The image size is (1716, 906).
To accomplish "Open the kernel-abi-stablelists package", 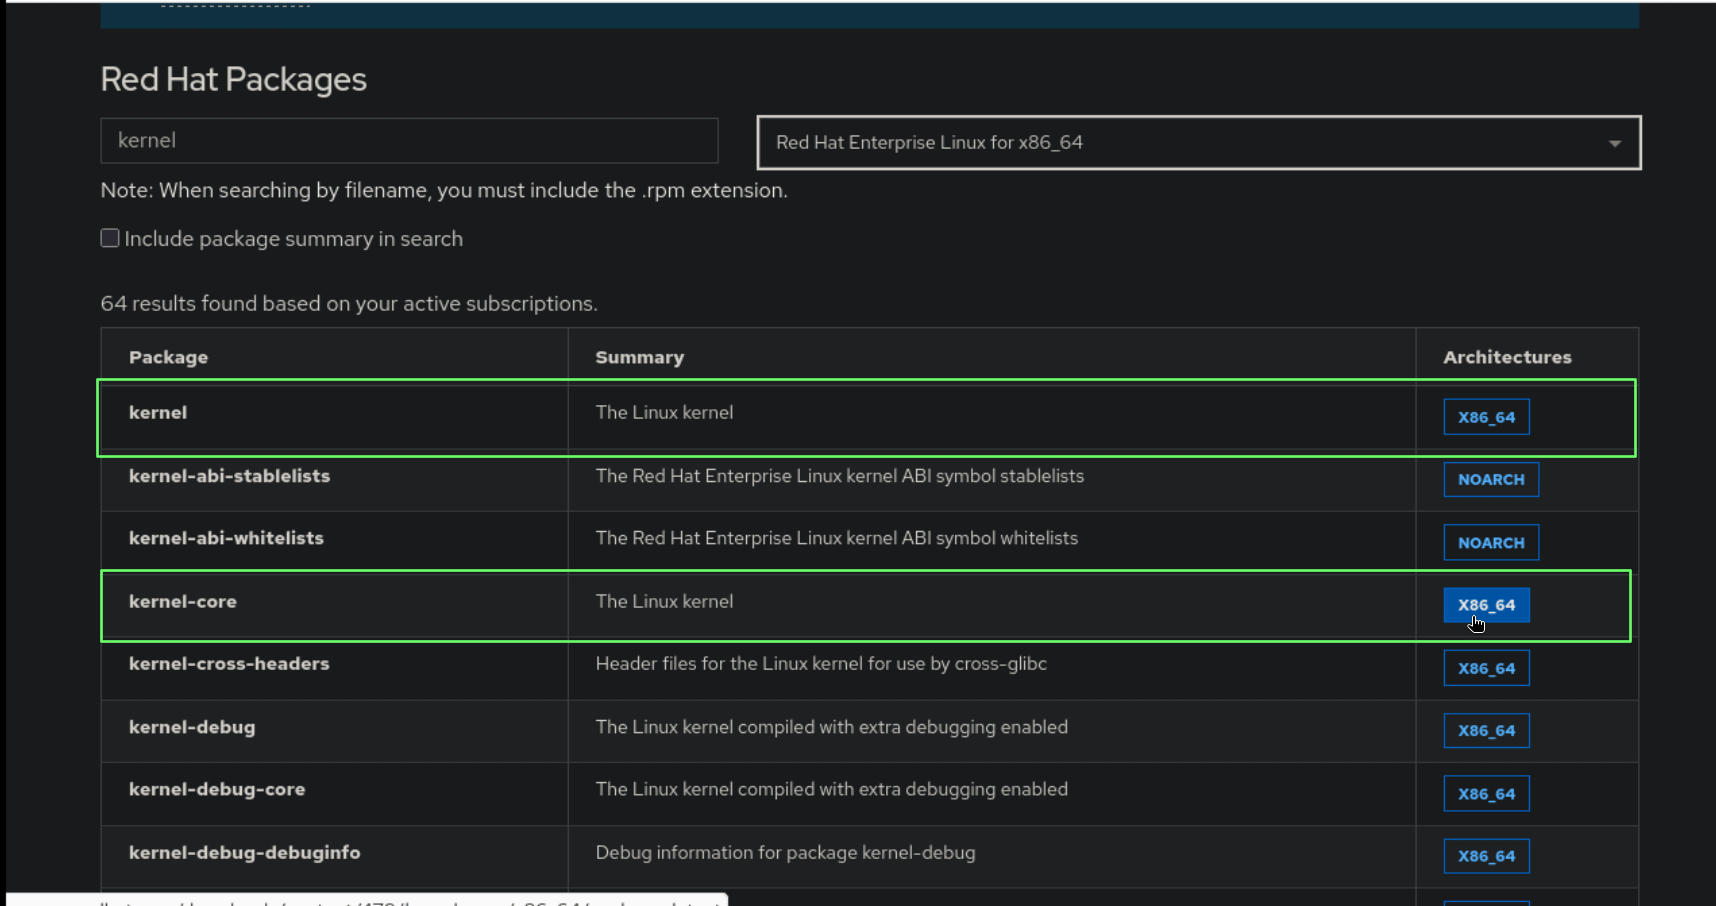I will (229, 476).
